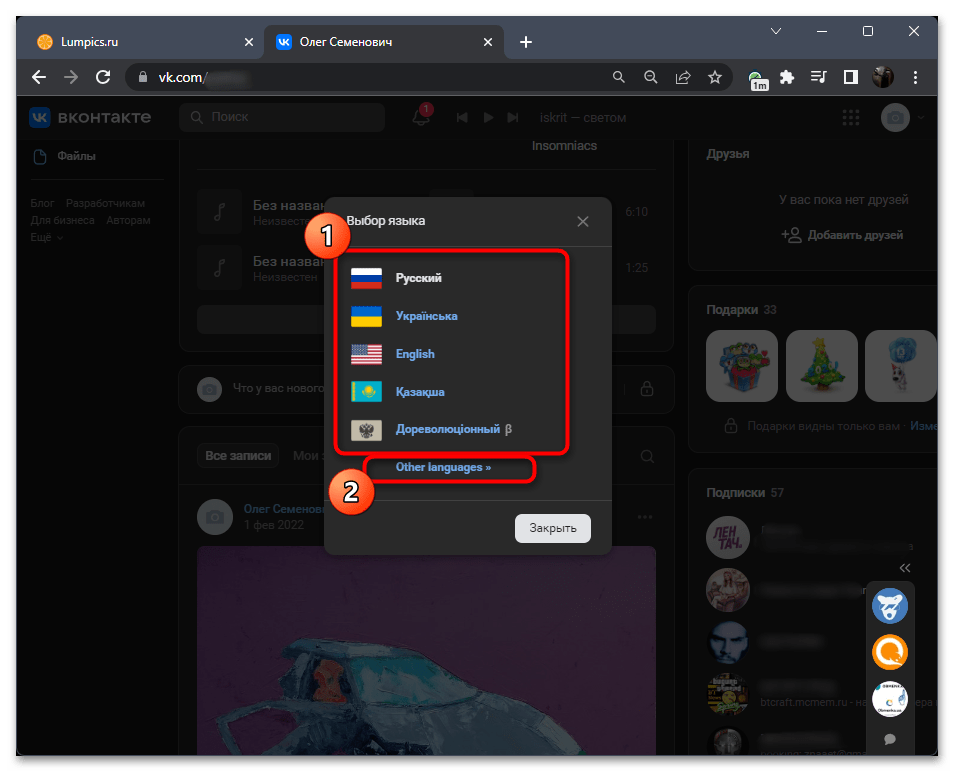Click the zoom out magnifier icon

coord(651,77)
